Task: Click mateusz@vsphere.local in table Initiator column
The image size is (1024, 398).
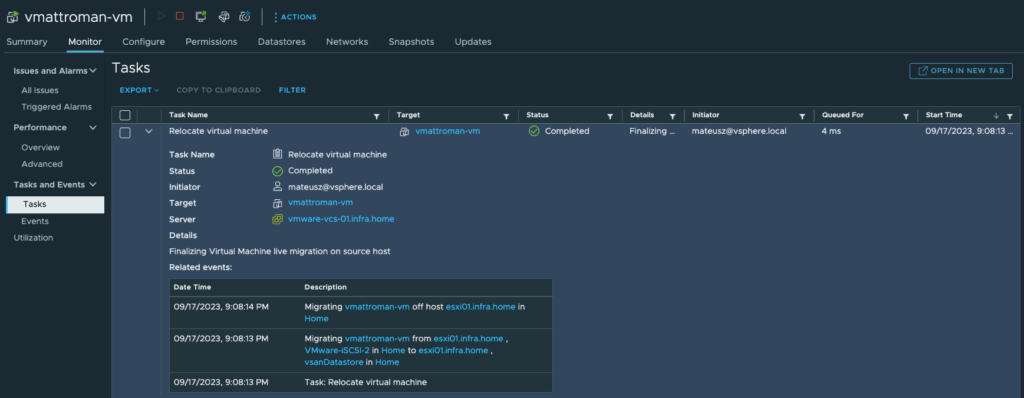Action: point(739,131)
